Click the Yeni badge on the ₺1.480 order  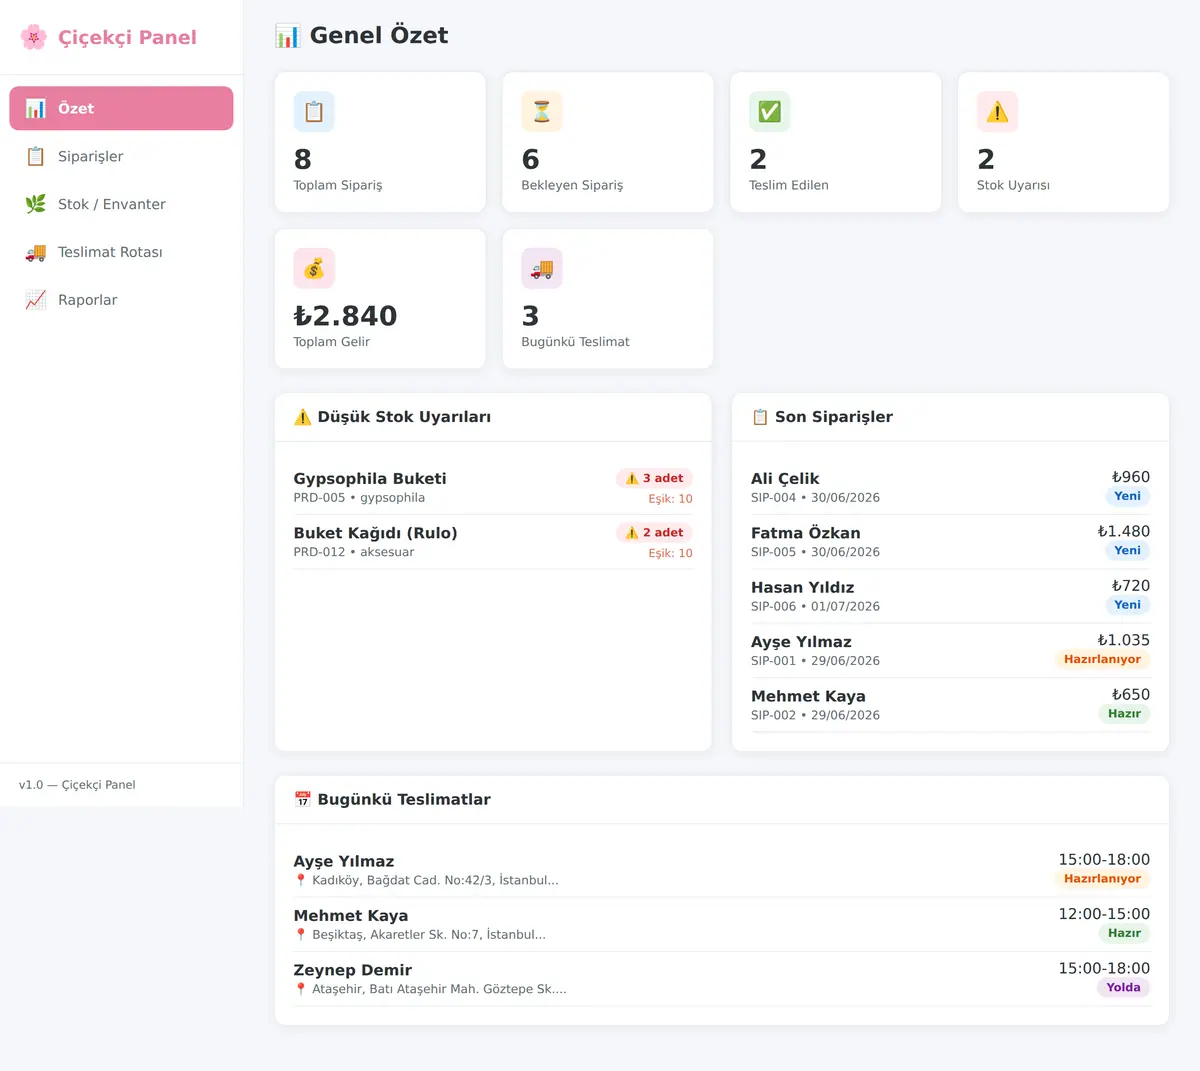coord(1127,551)
